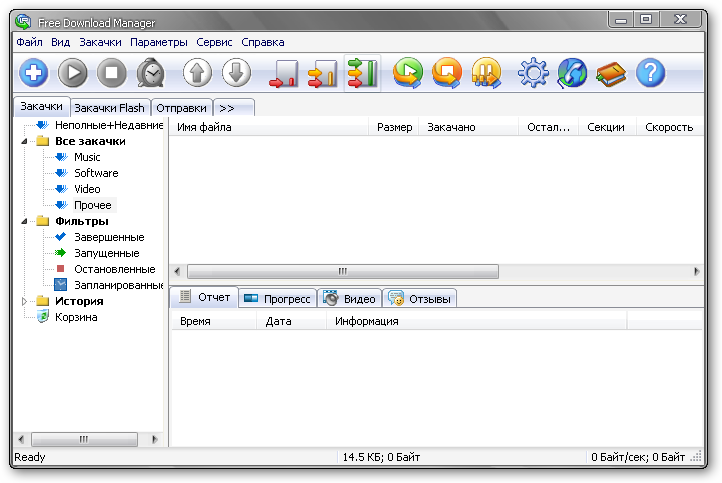Image resolution: width=722 pixels, height=483 pixels.
Task: Sort by the Размер column header
Action: coord(394,127)
